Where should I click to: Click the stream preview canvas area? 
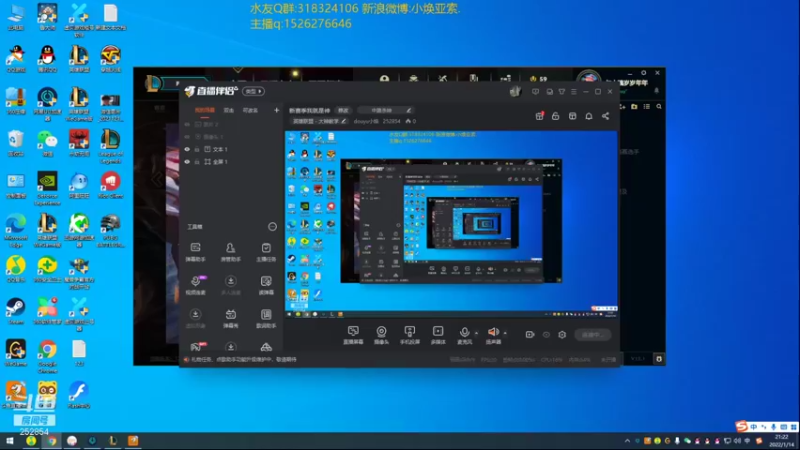click(x=451, y=224)
